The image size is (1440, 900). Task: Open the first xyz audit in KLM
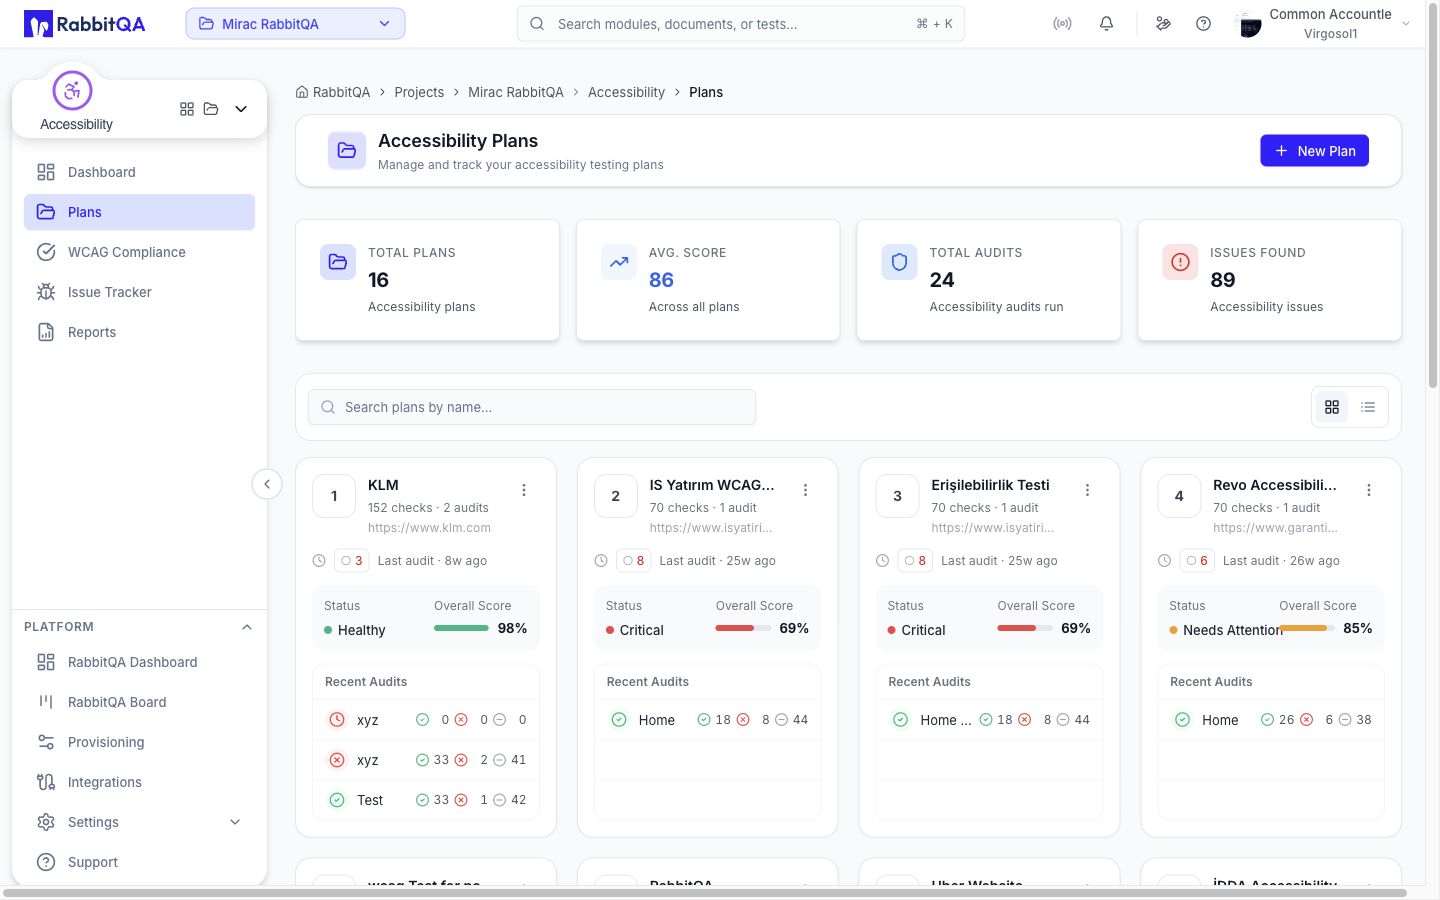tap(426, 720)
